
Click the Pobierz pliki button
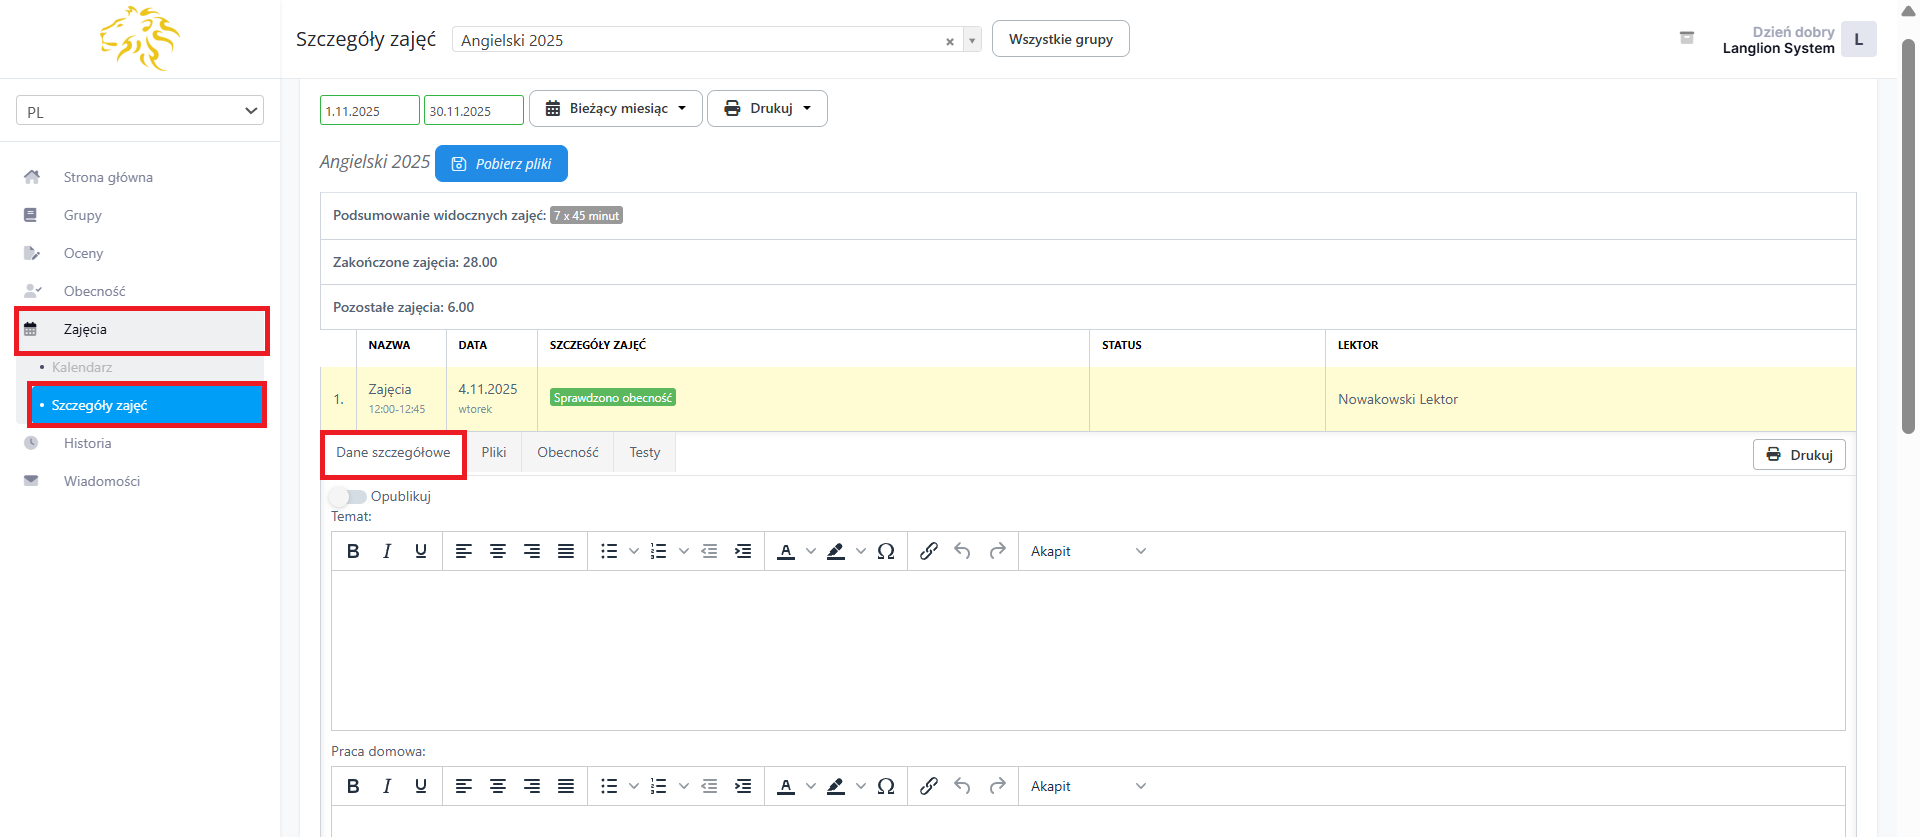(501, 164)
